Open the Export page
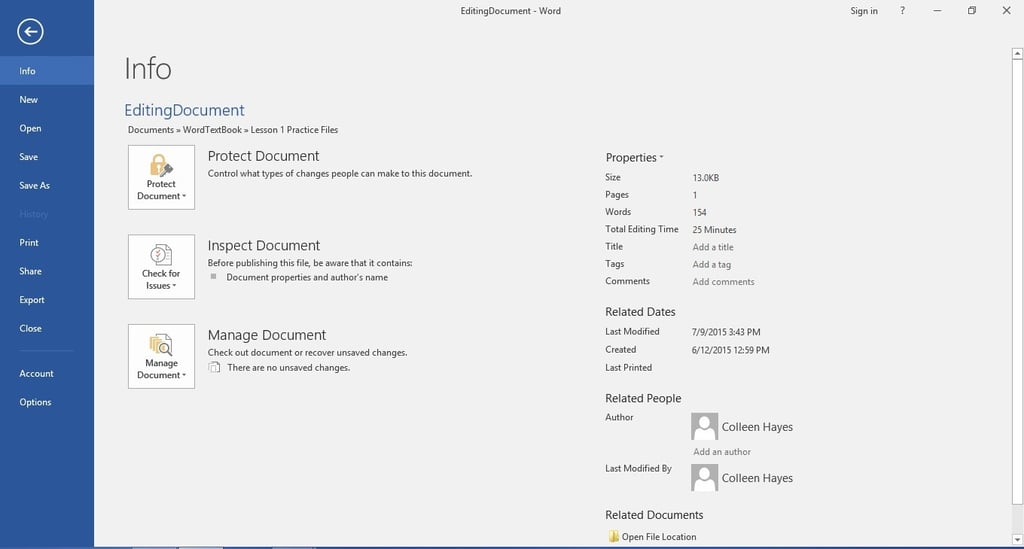1024x549 pixels. tap(47, 300)
